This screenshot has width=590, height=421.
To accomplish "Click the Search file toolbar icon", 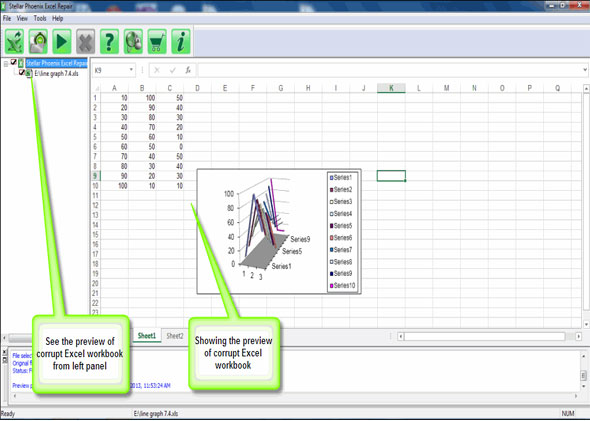I will (38, 41).
